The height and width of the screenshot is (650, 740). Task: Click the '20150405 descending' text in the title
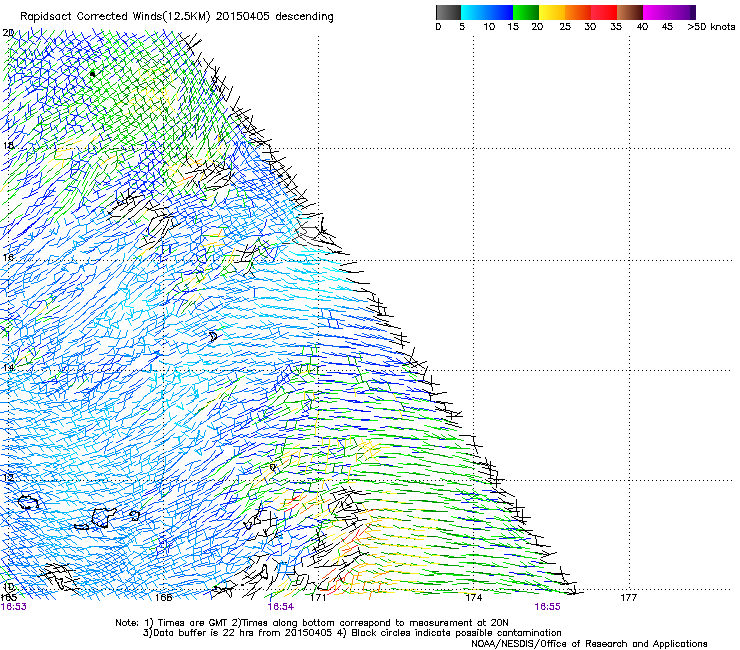pyautogui.click(x=275, y=17)
